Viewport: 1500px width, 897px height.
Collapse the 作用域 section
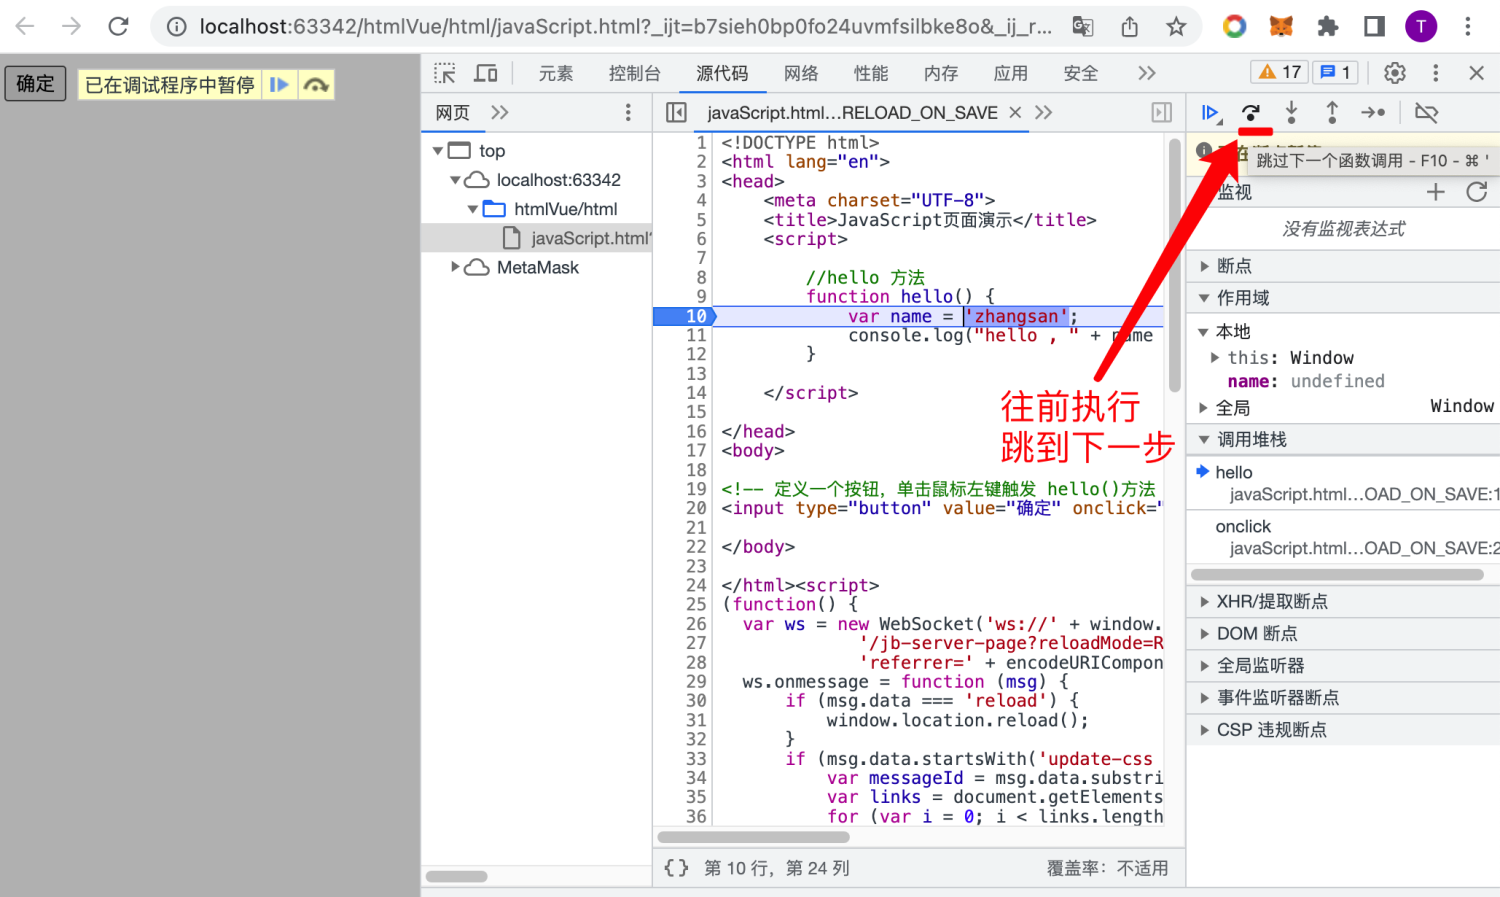[1205, 298]
